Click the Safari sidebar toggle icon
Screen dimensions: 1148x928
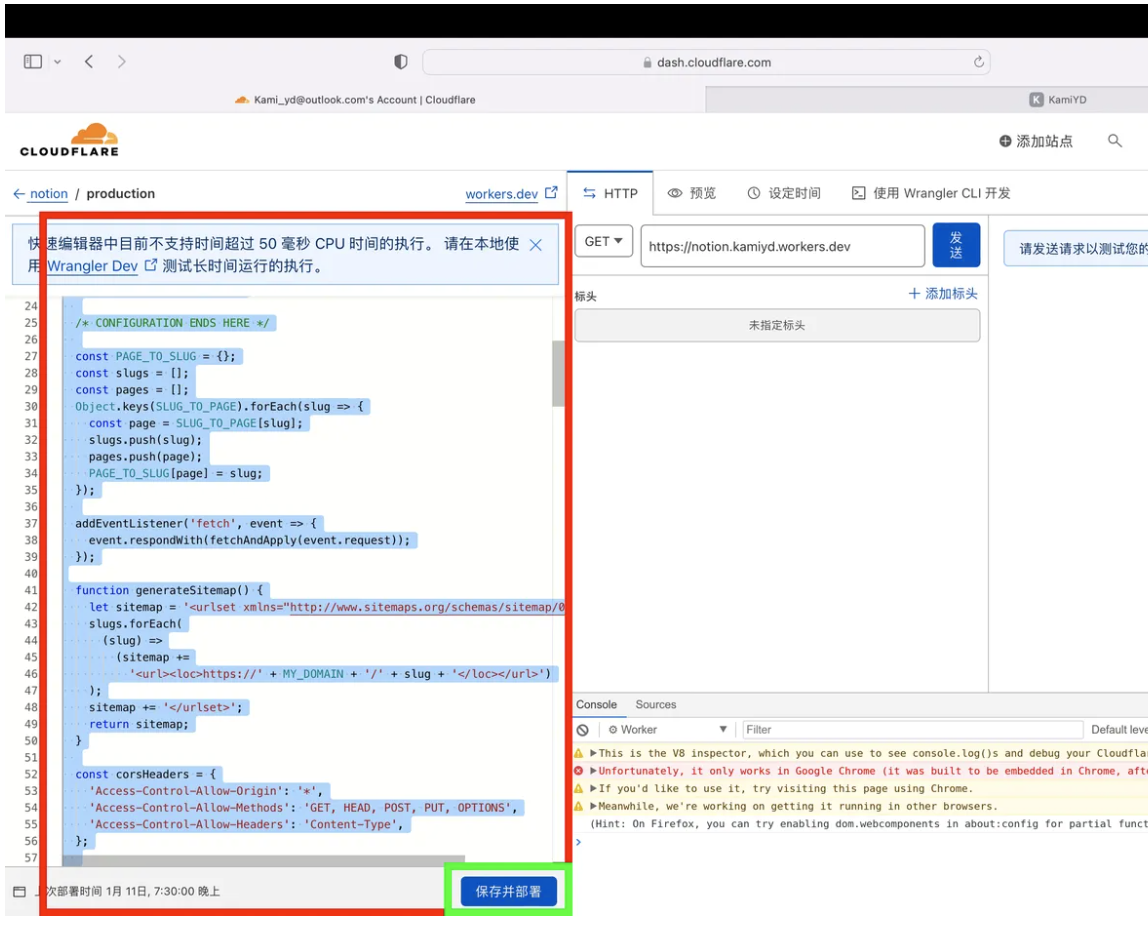33,62
